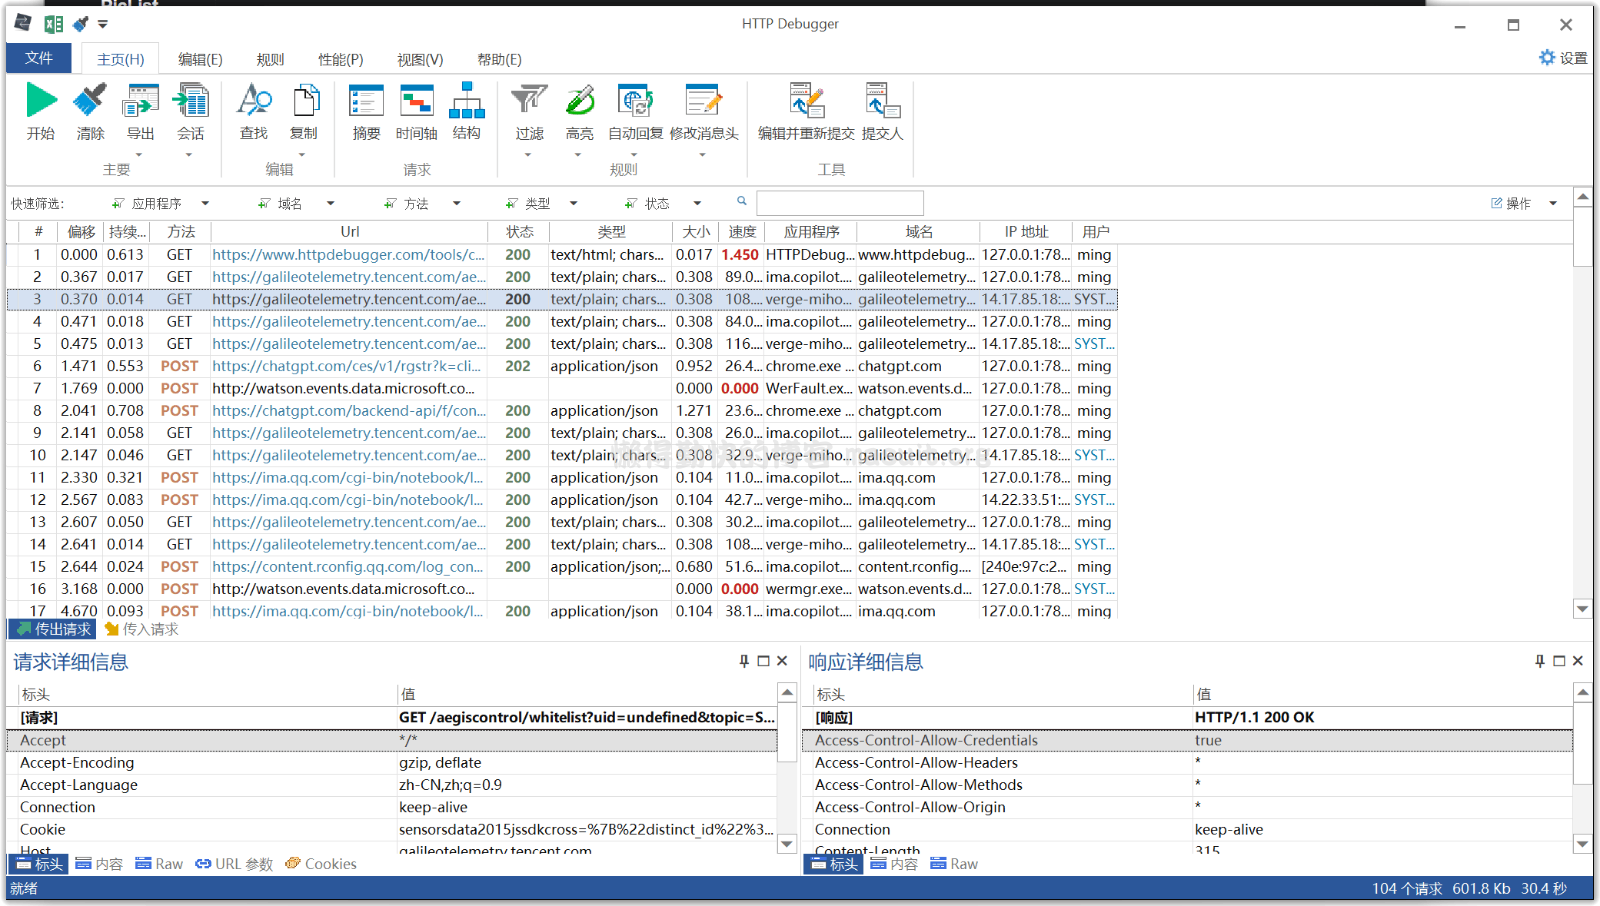Open the response 内容 tab

click(x=894, y=864)
